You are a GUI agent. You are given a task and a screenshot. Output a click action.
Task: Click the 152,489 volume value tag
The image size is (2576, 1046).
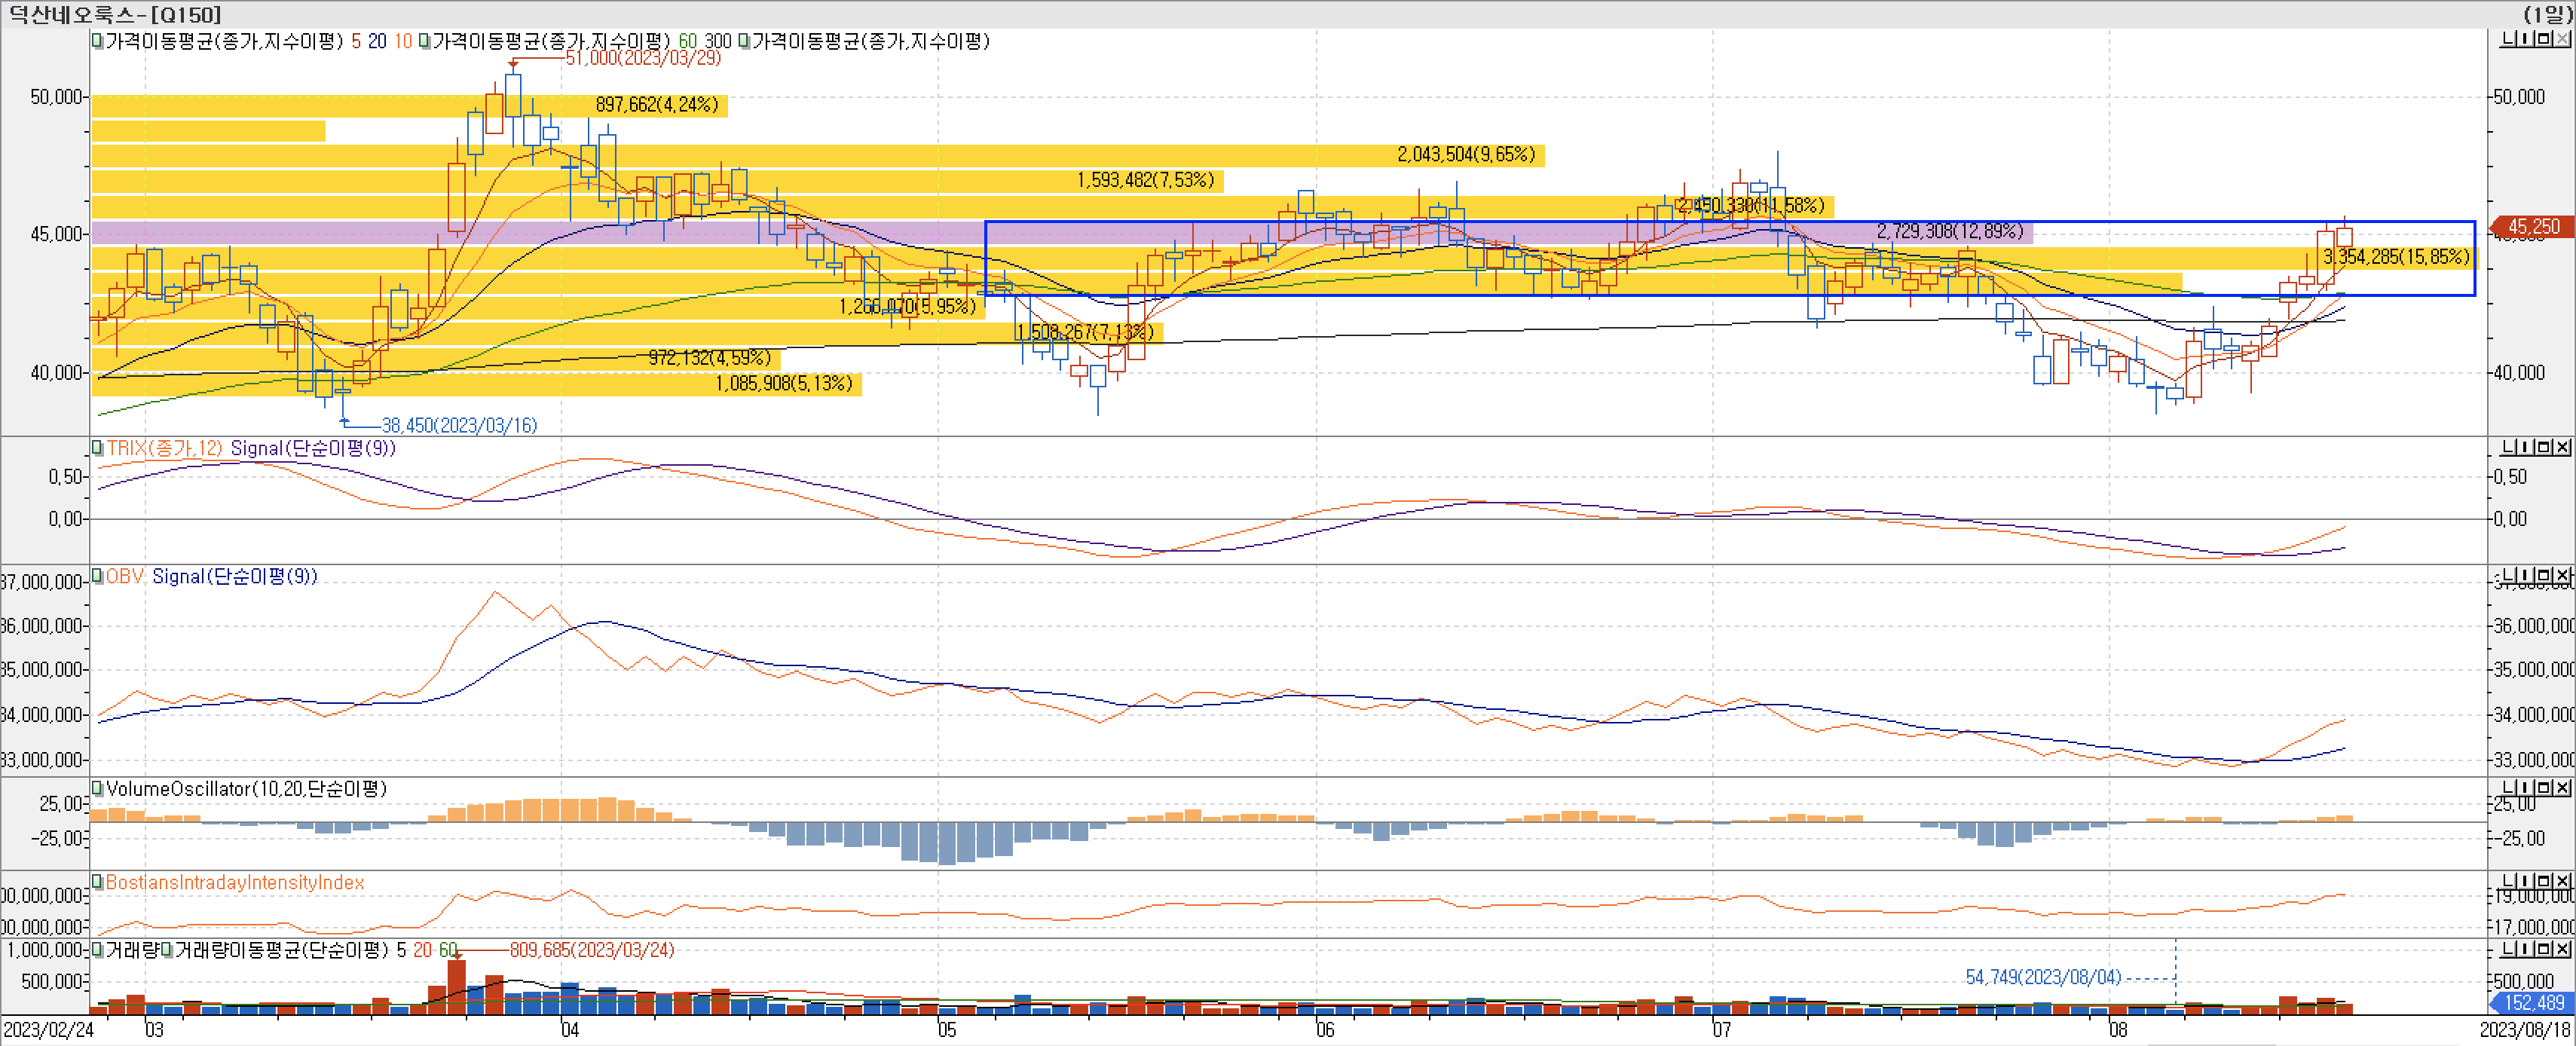pos(2534,1002)
